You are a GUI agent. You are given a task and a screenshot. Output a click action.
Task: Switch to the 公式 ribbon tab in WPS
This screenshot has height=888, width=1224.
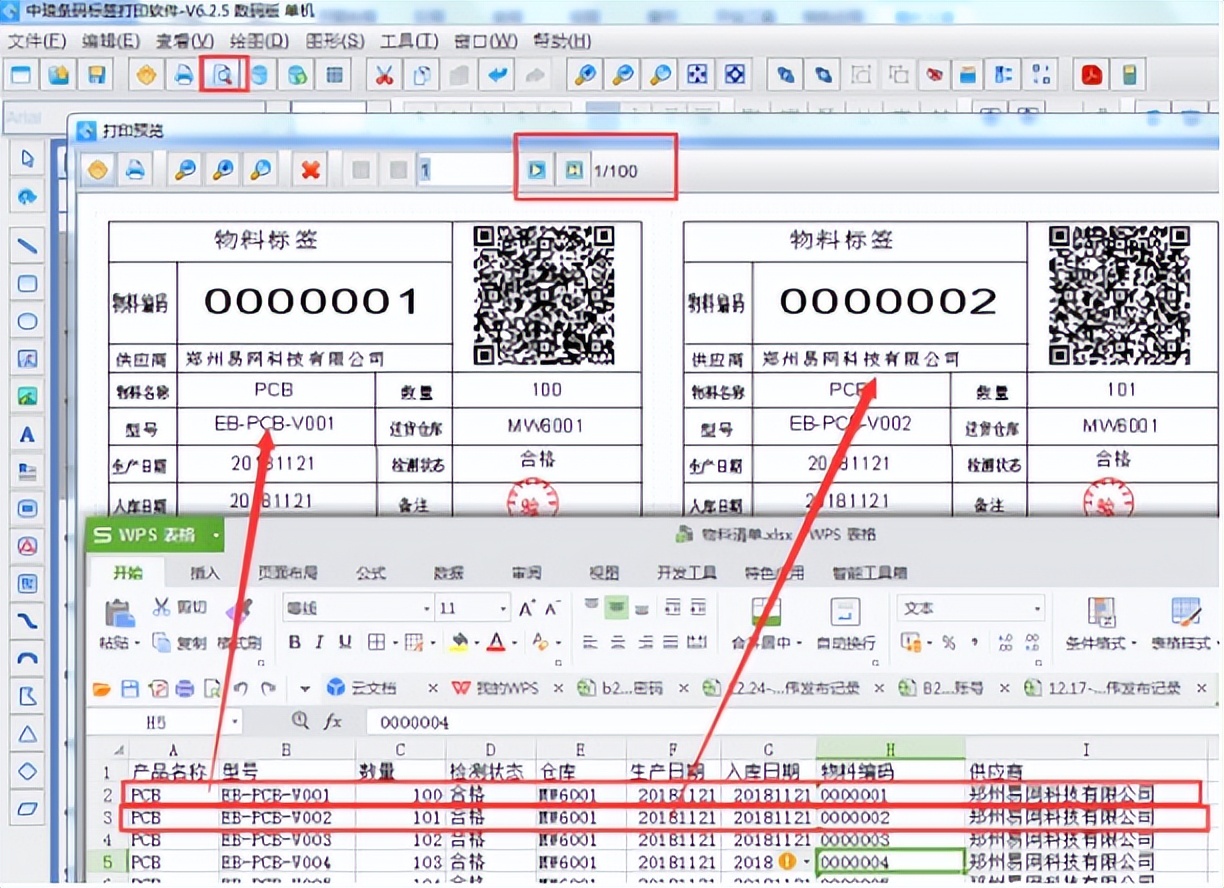point(370,573)
